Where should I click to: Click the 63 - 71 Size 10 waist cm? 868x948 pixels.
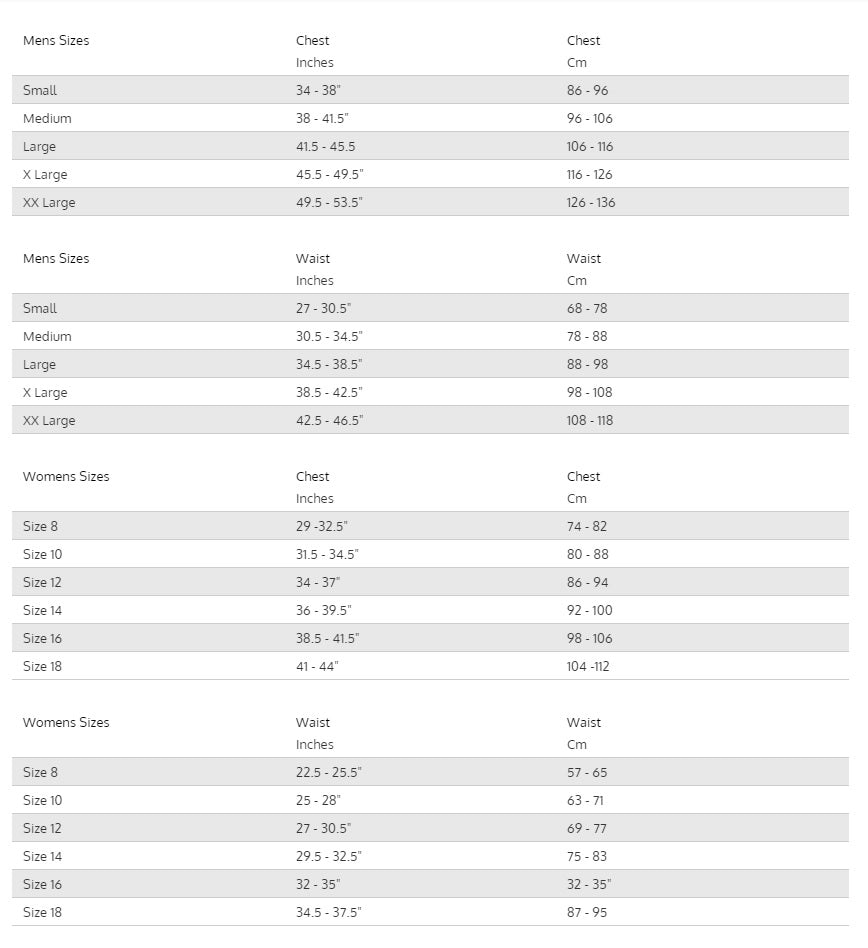[585, 800]
